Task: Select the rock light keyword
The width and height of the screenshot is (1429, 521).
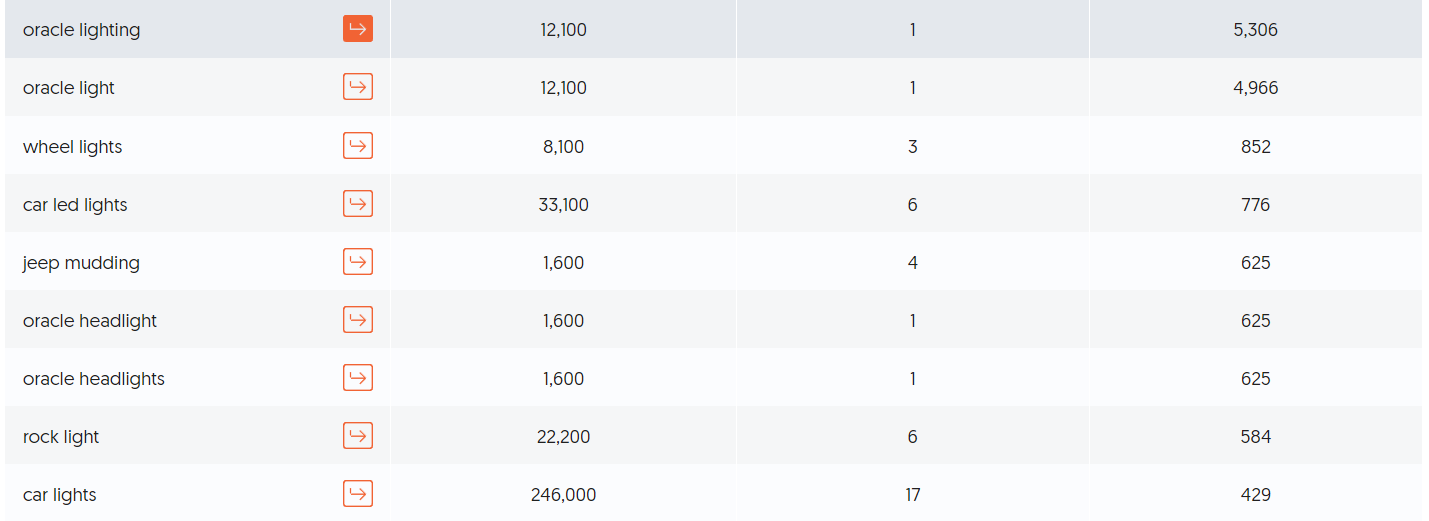Action: 61,437
